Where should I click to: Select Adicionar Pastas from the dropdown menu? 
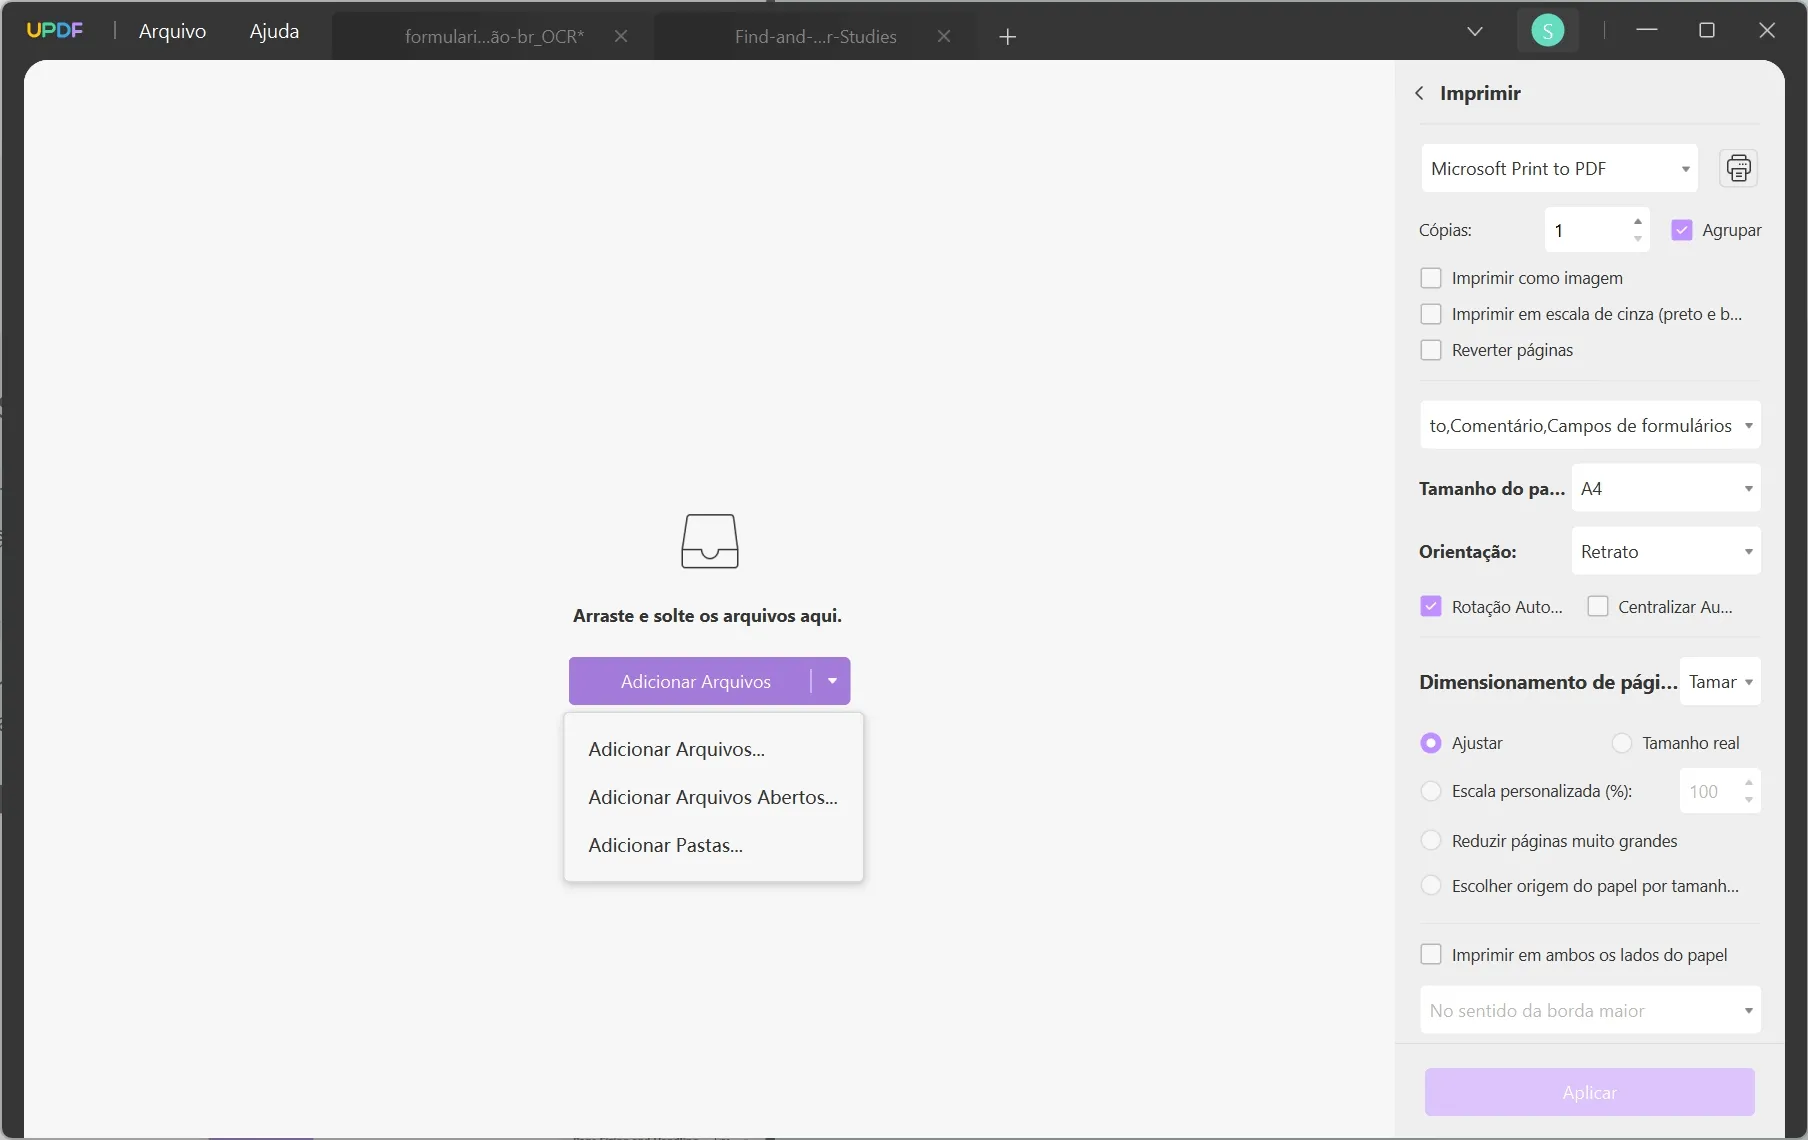(665, 845)
